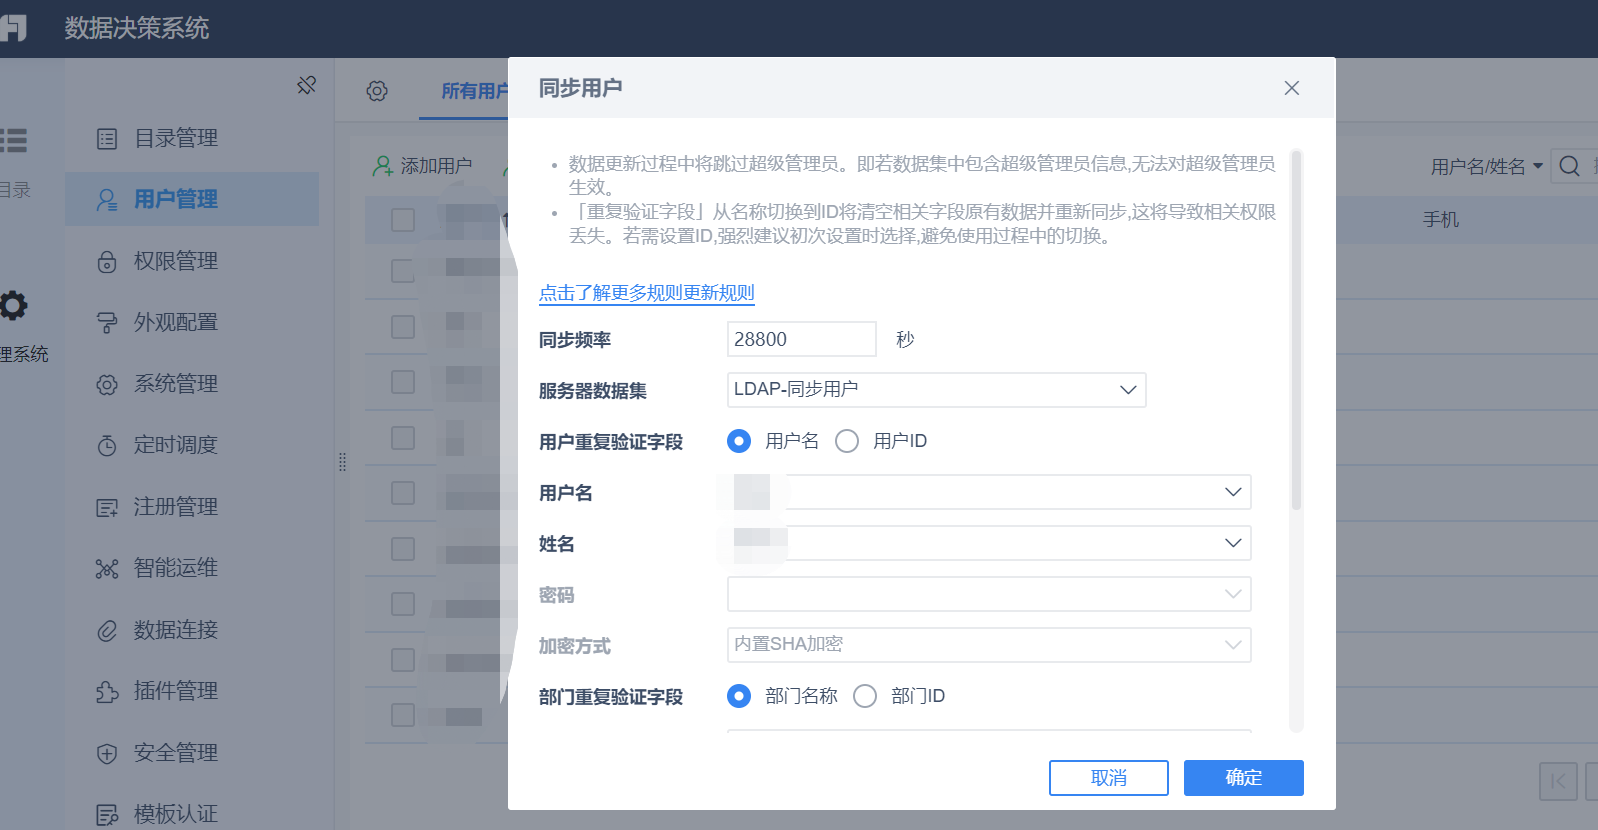
Task: Select the 用户名 radio option
Action: pos(739,441)
